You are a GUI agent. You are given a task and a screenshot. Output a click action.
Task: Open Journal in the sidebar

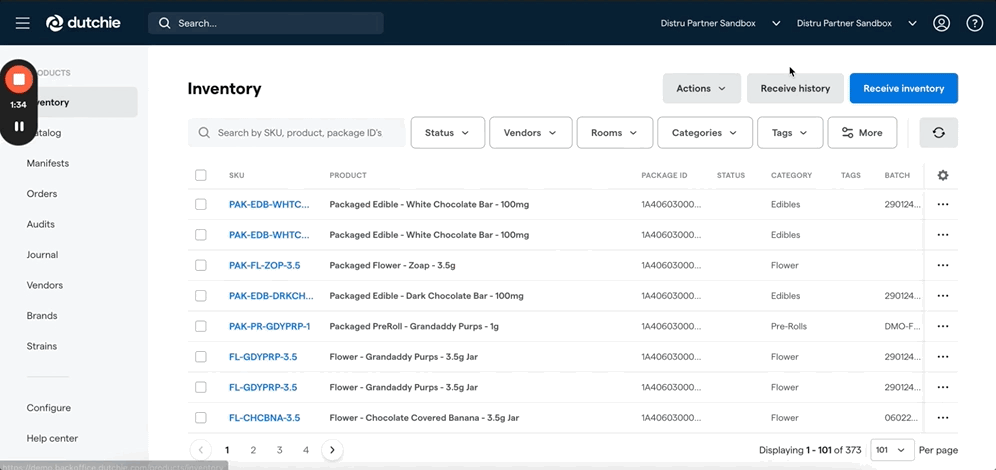(43, 255)
